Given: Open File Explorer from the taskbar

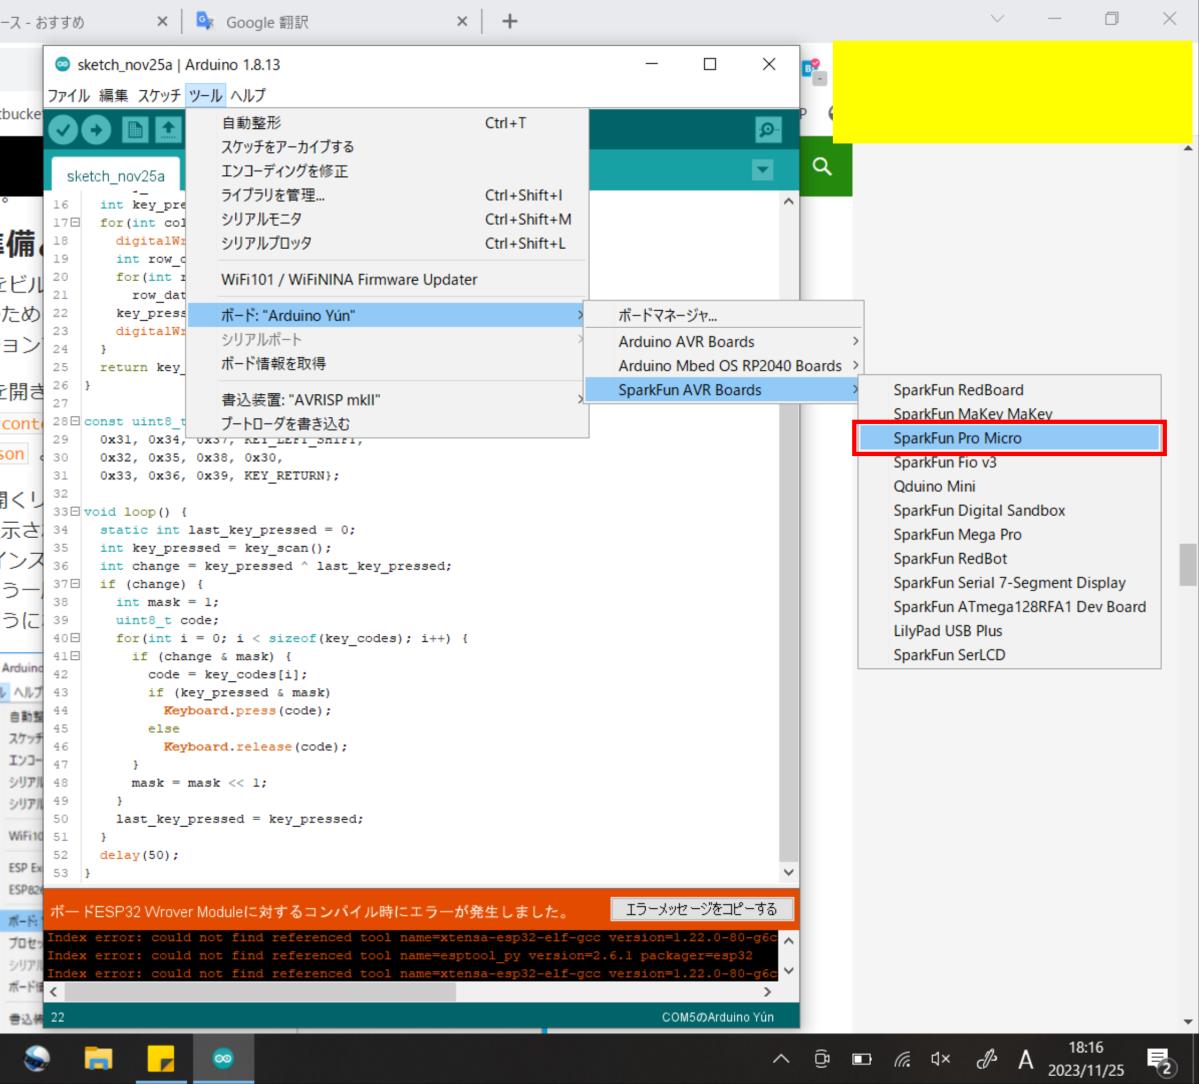Looking at the screenshot, I should (98, 1059).
